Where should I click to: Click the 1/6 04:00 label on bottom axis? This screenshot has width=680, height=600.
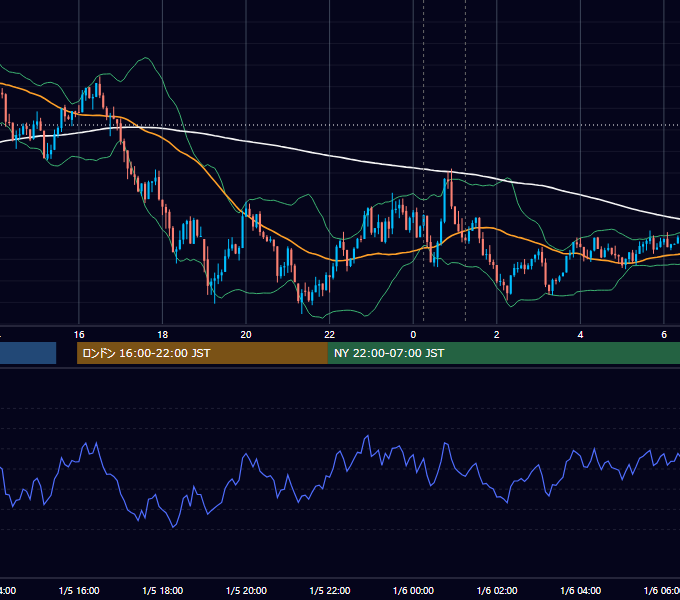[581, 590]
